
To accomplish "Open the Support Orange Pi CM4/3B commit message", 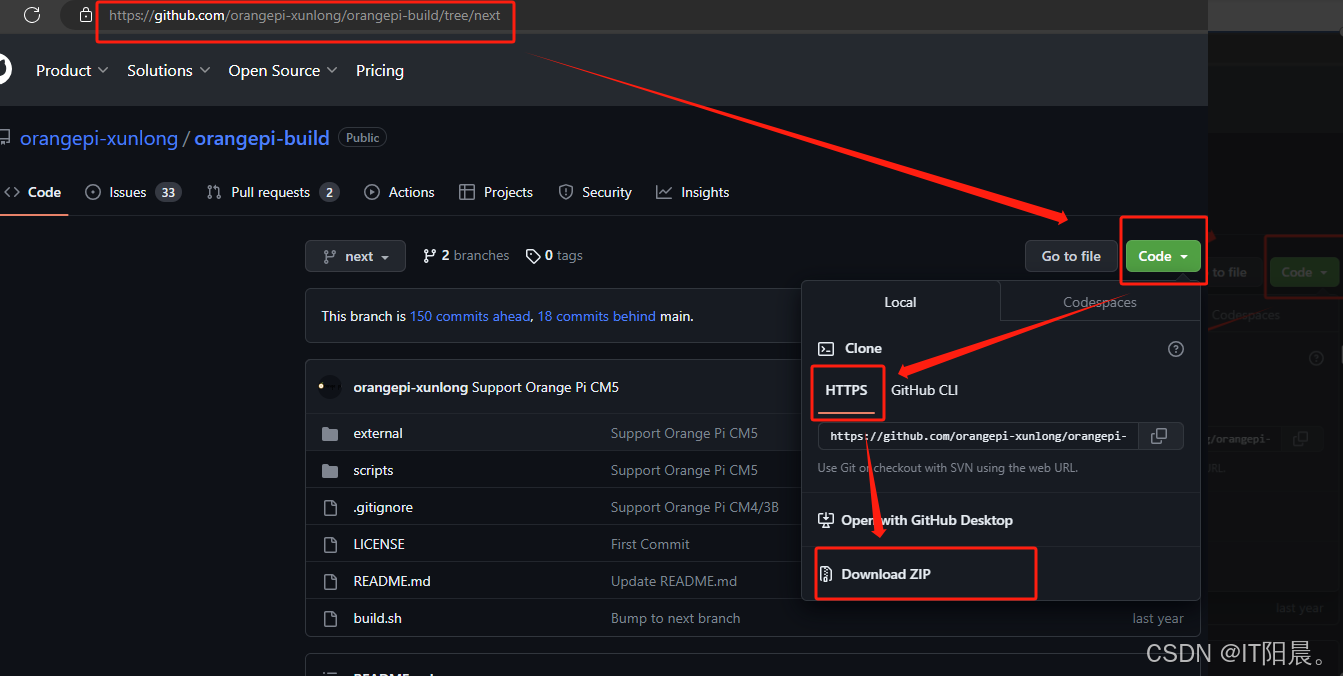I will pos(695,507).
